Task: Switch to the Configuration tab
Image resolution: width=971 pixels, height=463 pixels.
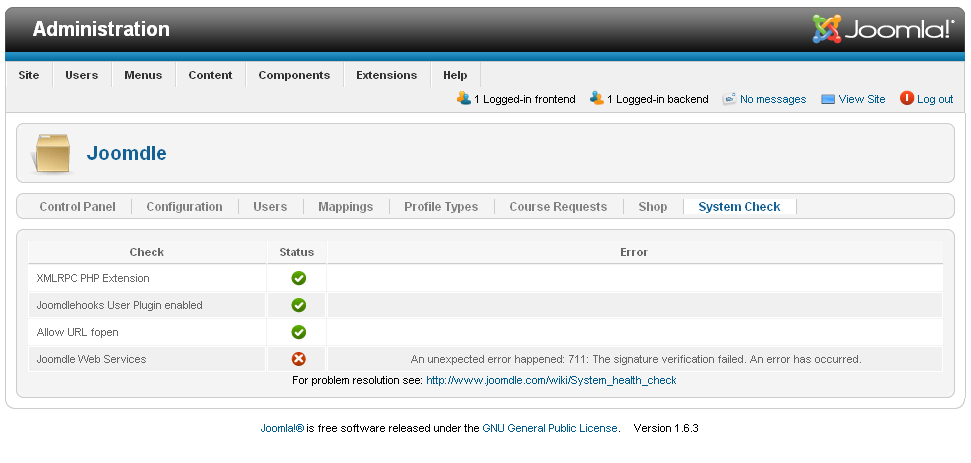Action: click(184, 207)
